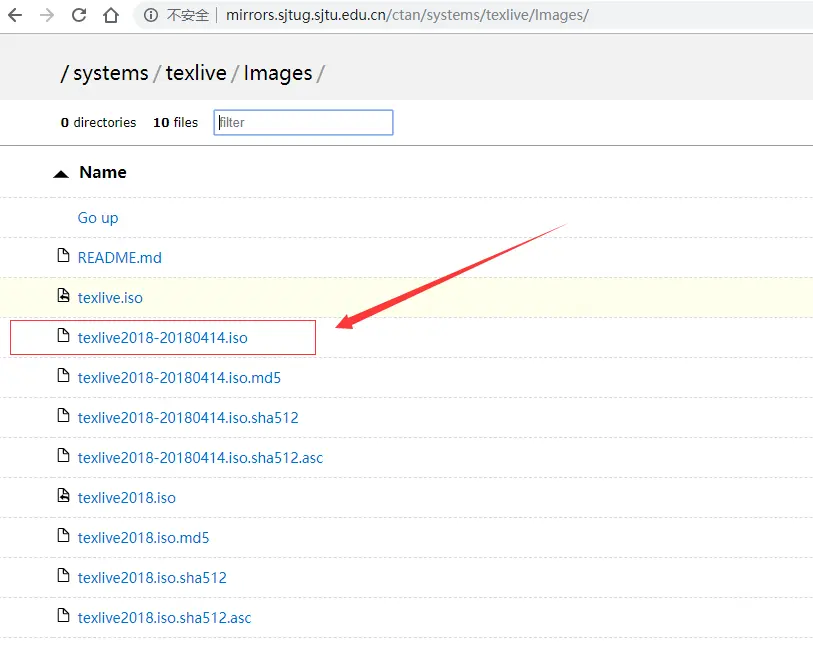The width and height of the screenshot is (813, 658).
Task: Click file icon beside texlive2018-20180414.iso.sha512.asc
Action: click(x=63, y=455)
